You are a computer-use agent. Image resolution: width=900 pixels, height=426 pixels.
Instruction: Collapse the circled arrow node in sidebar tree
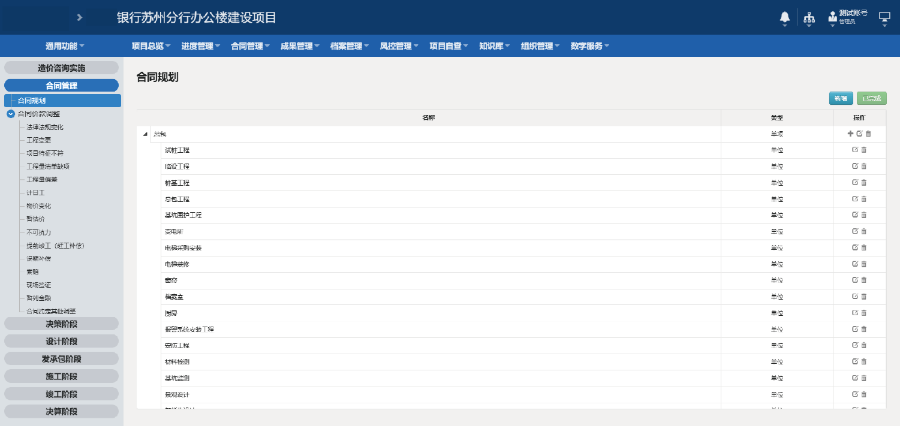(11, 114)
